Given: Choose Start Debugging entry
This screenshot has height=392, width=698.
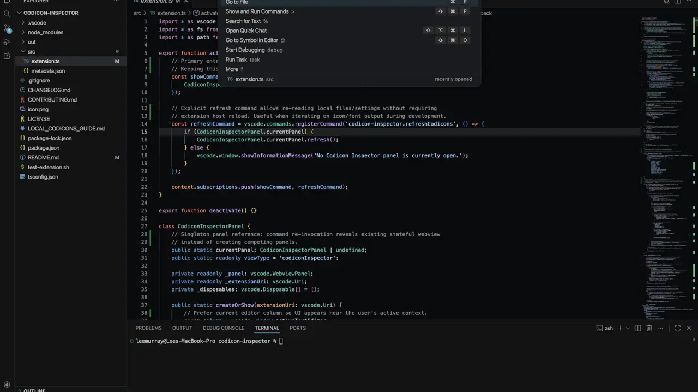Looking at the screenshot, I should (349, 50).
